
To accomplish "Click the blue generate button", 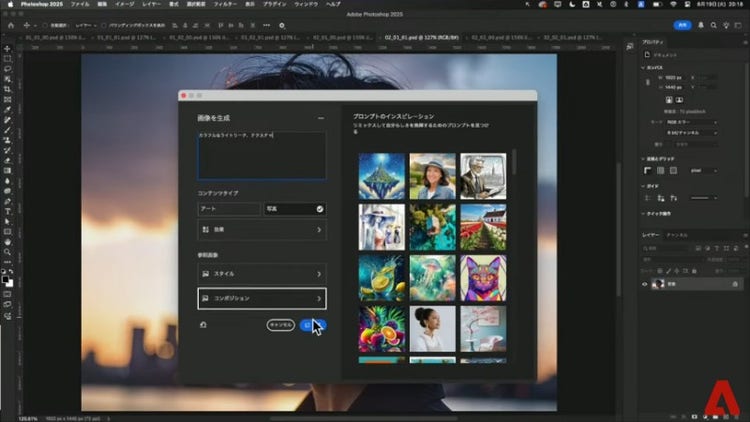I will (x=312, y=325).
